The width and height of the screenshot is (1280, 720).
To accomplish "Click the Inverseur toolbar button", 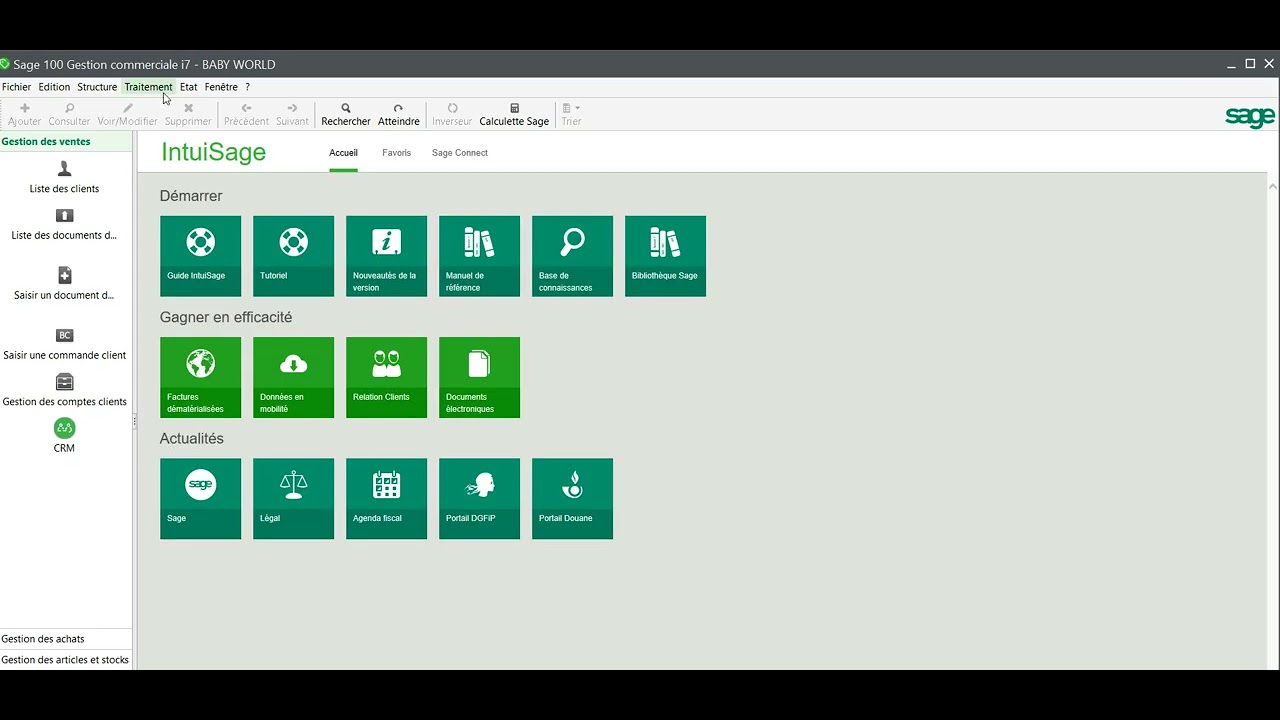I will coord(452,114).
